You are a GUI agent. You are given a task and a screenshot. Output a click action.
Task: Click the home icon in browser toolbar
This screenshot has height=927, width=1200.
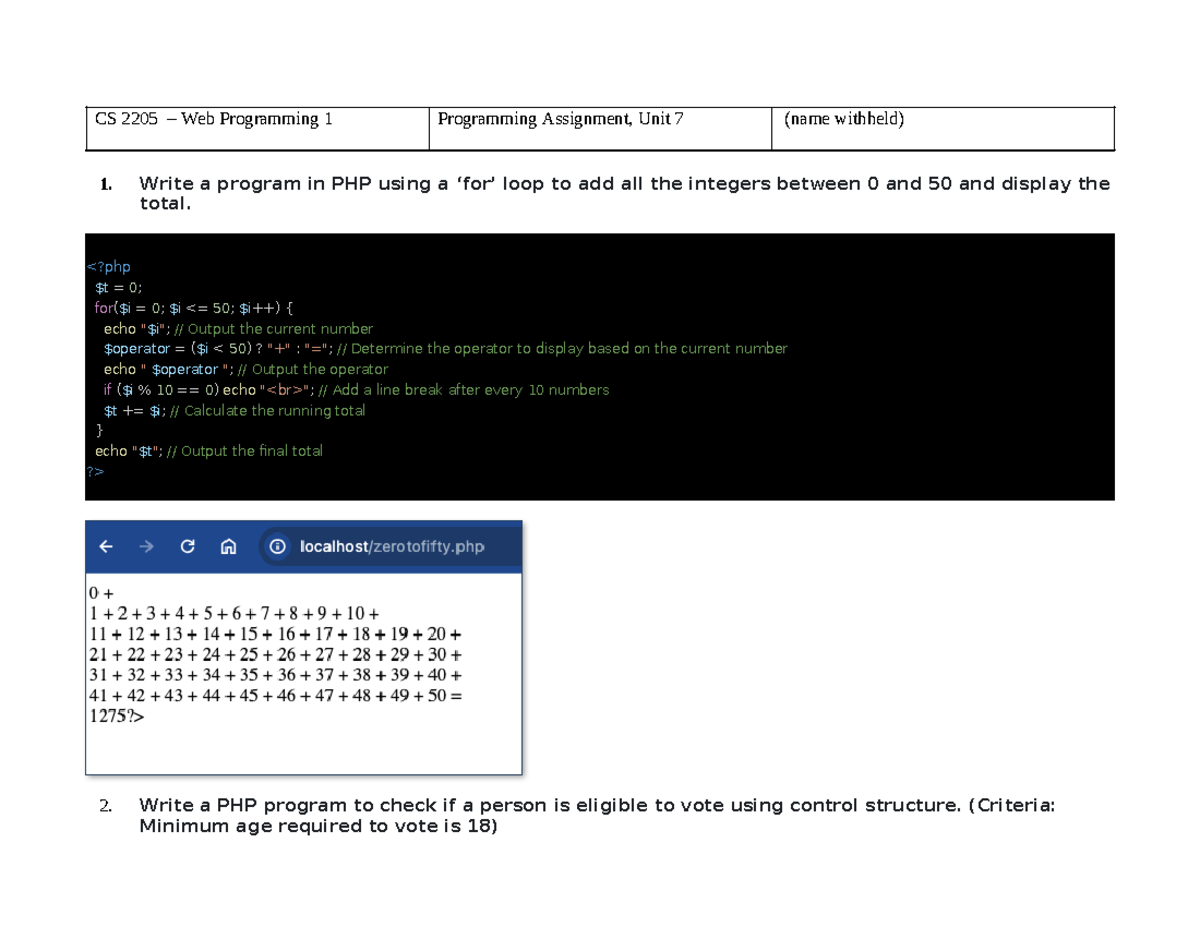pyautogui.click(x=228, y=546)
